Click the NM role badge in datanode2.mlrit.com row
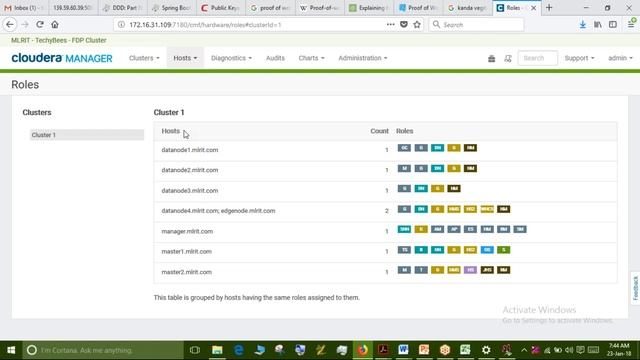 point(470,168)
